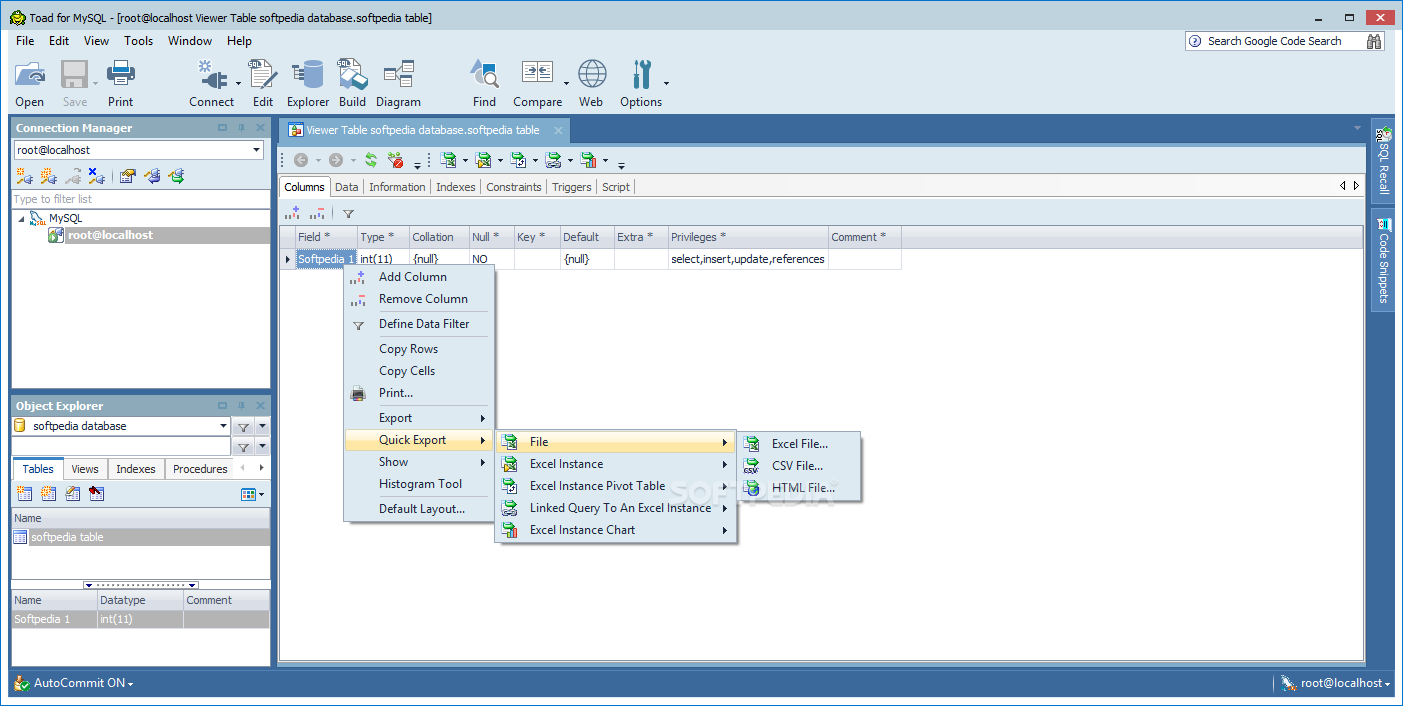This screenshot has height=706, width=1403.
Task: Click the Privileges column header
Action: click(748, 237)
